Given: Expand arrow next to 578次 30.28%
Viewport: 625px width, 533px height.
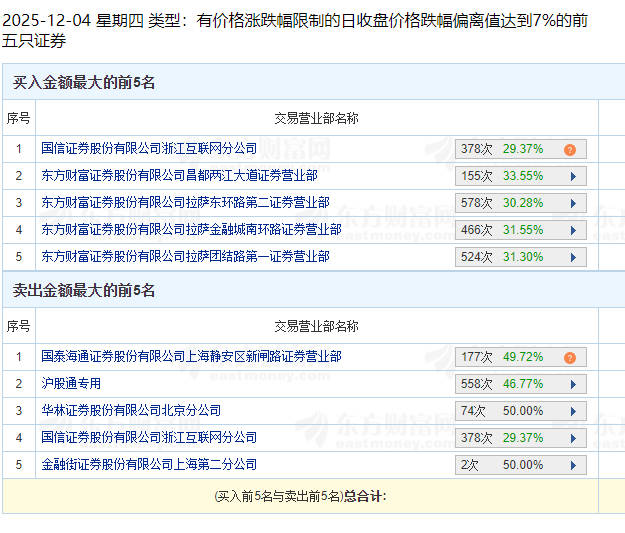Looking at the screenshot, I should click(x=573, y=203).
